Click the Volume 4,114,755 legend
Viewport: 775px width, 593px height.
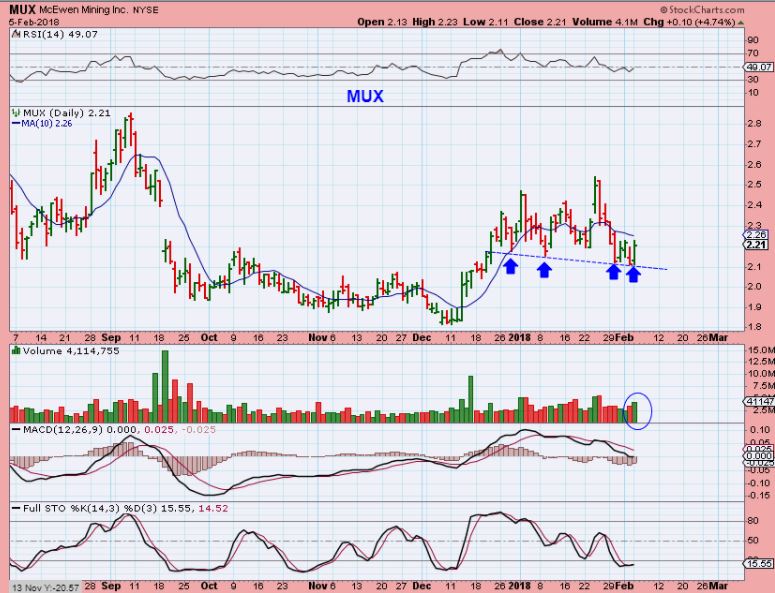(71, 351)
